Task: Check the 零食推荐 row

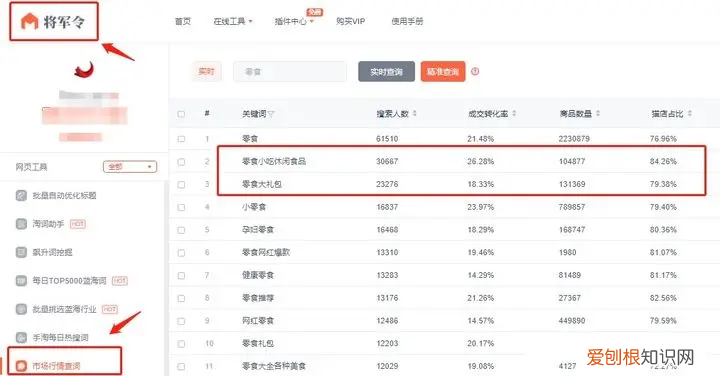Action: click(x=181, y=298)
